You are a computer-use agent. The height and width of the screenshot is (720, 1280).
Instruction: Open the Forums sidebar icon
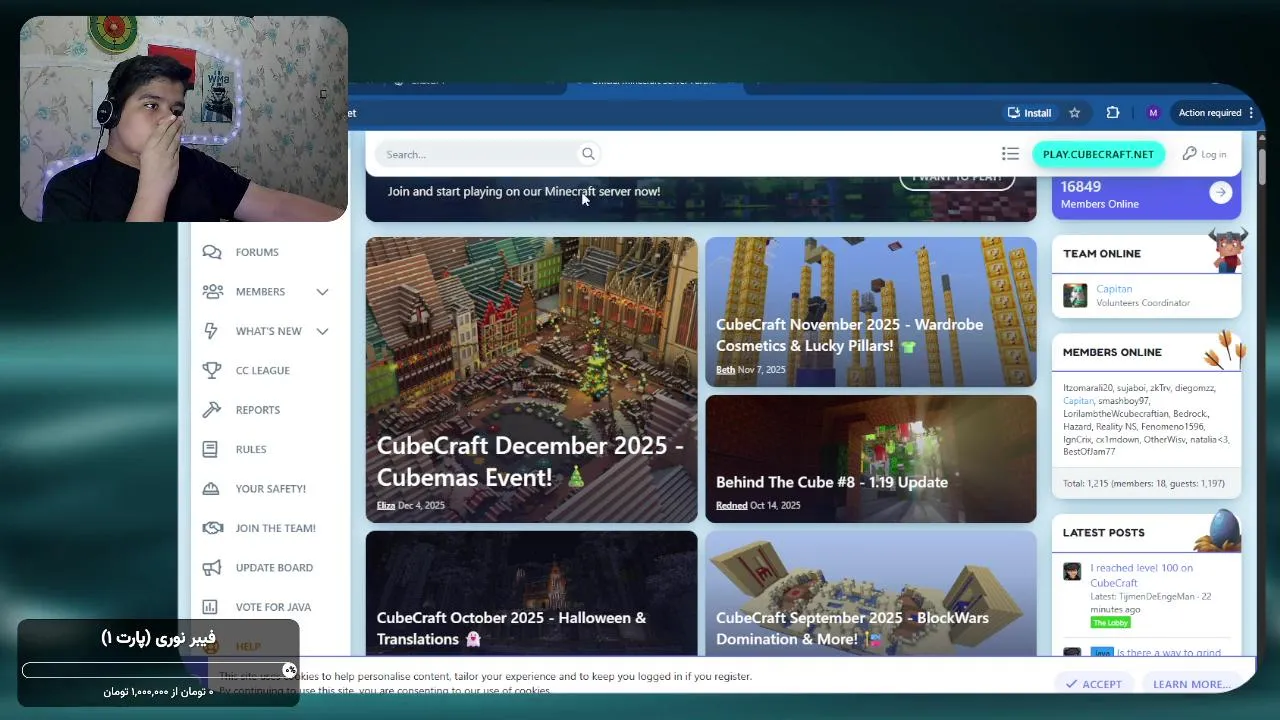click(x=211, y=252)
